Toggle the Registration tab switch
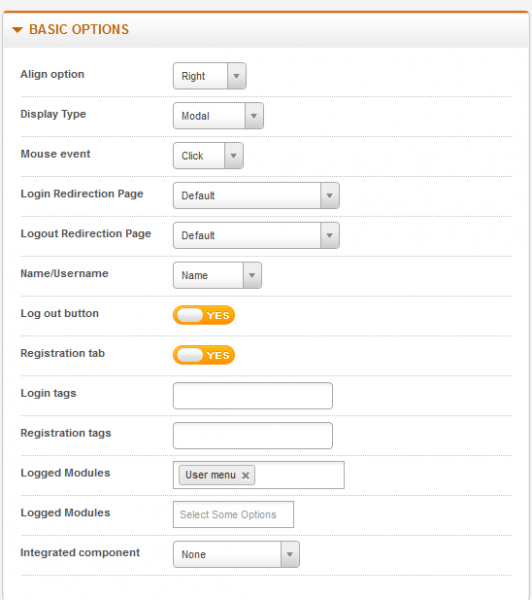This screenshot has width=532, height=600. point(204,355)
